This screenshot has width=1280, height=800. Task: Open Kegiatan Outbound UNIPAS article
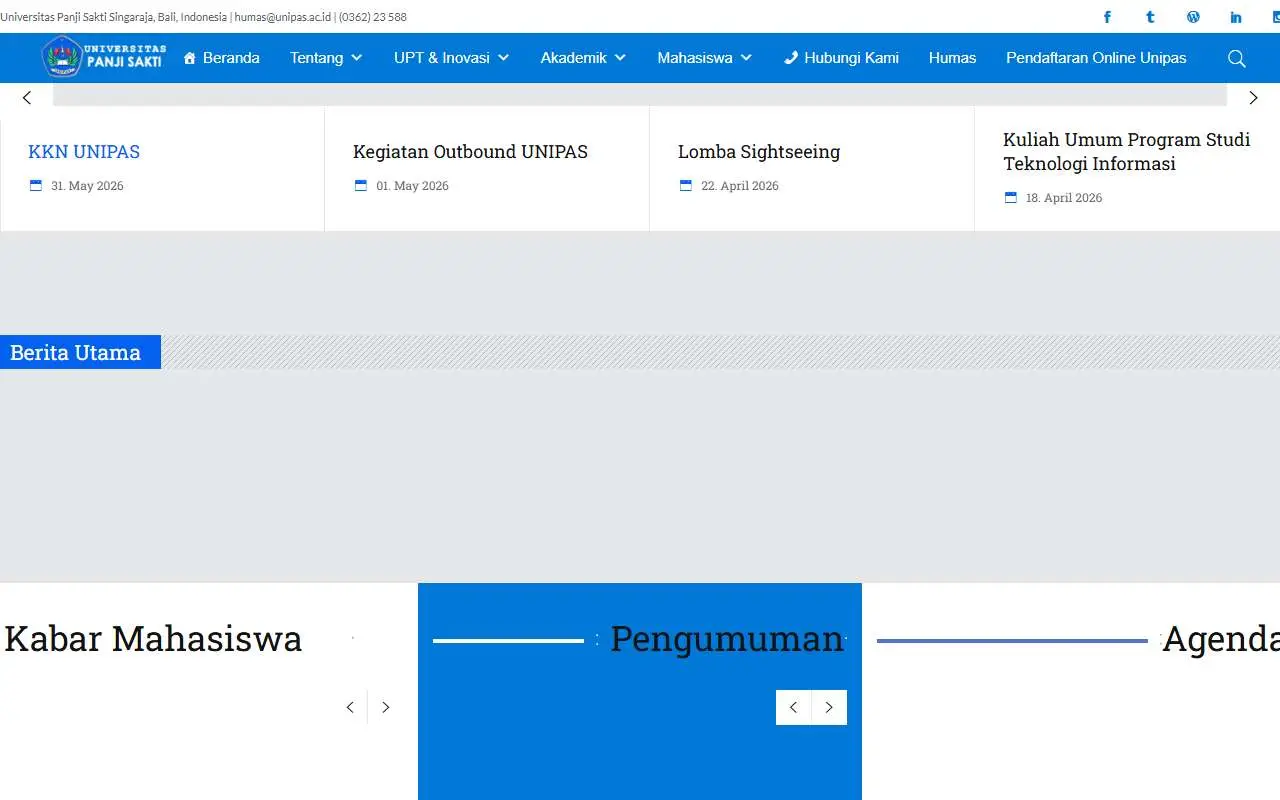coord(470,152)
